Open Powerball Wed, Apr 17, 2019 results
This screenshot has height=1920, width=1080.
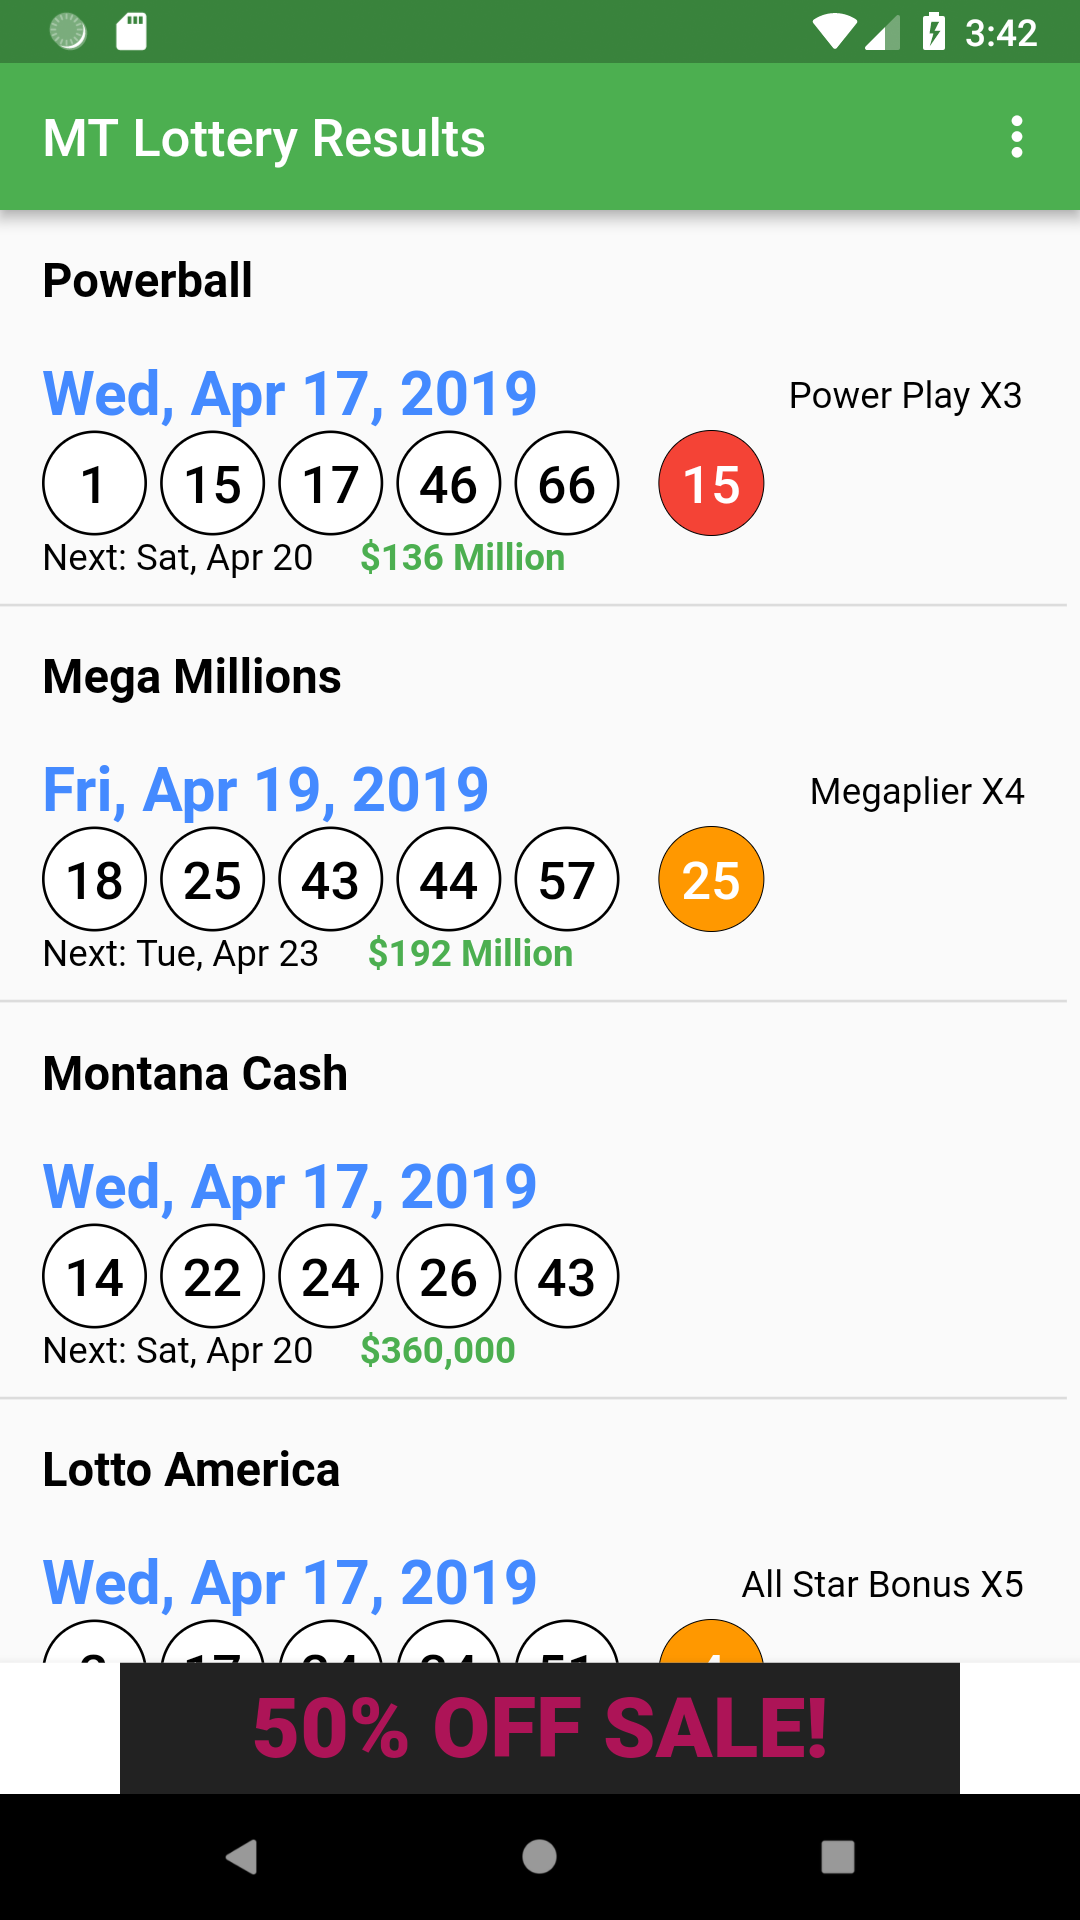point(290,394)
